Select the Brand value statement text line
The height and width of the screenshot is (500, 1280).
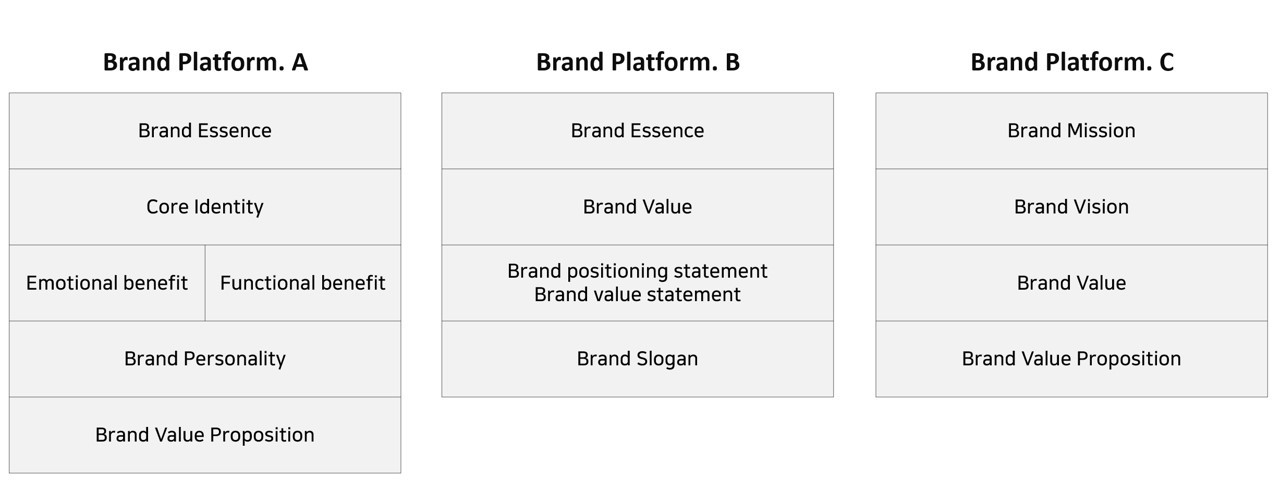[x=638, y=295]
